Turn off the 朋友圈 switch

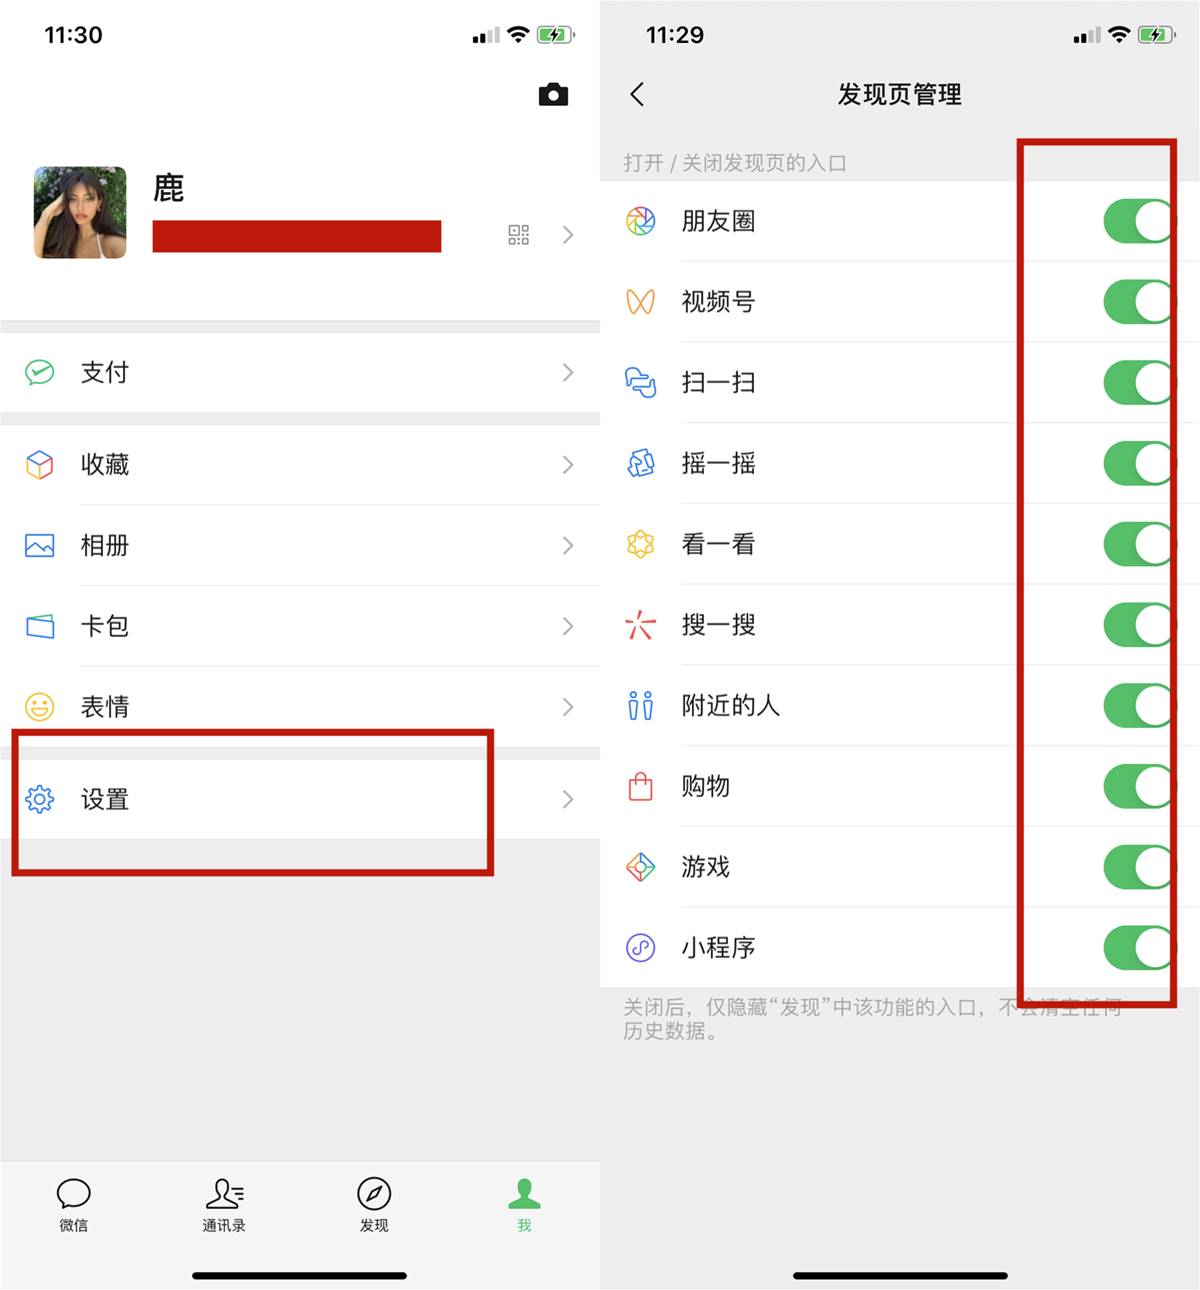click(x=1138, y=221)
